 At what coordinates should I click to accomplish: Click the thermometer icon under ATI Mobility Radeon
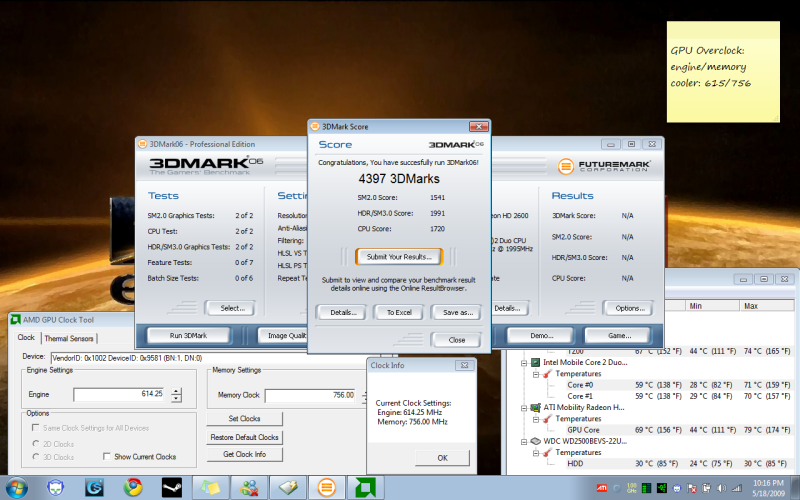pos(547,418)
